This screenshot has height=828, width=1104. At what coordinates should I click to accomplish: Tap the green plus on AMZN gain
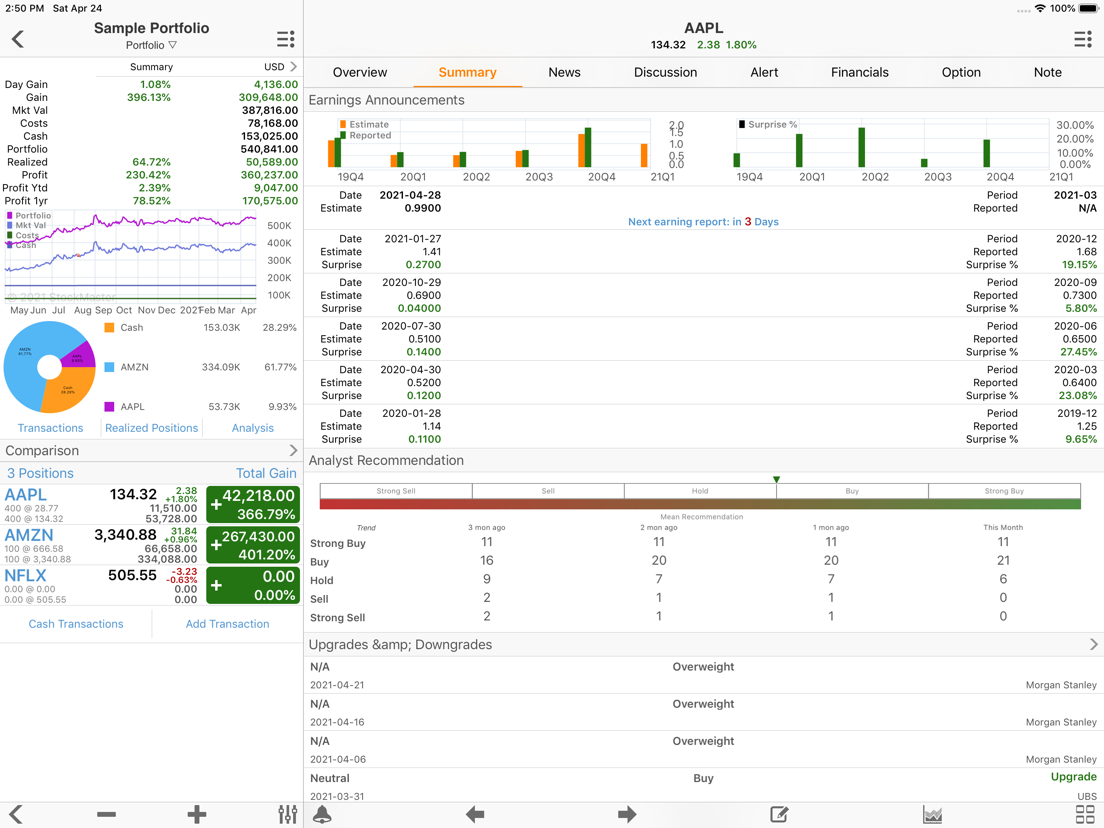[216, 545]
